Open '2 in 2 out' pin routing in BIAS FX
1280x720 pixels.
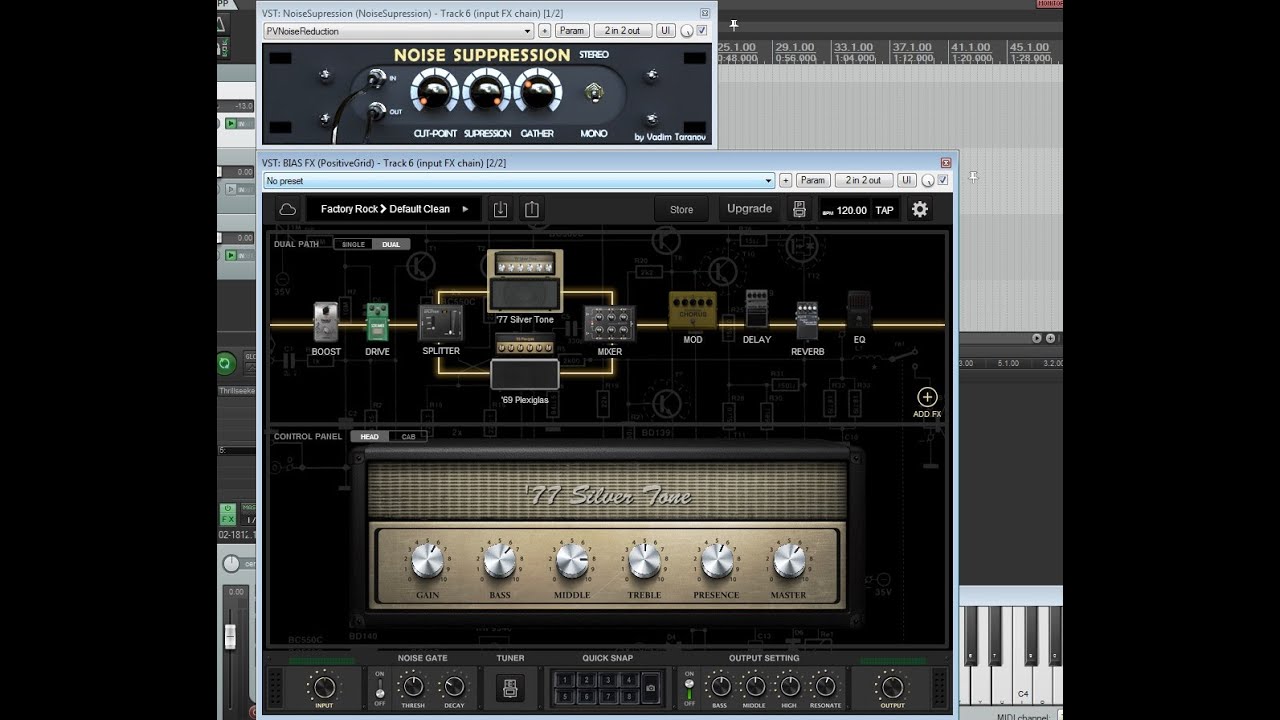click(x=864, y=181)
